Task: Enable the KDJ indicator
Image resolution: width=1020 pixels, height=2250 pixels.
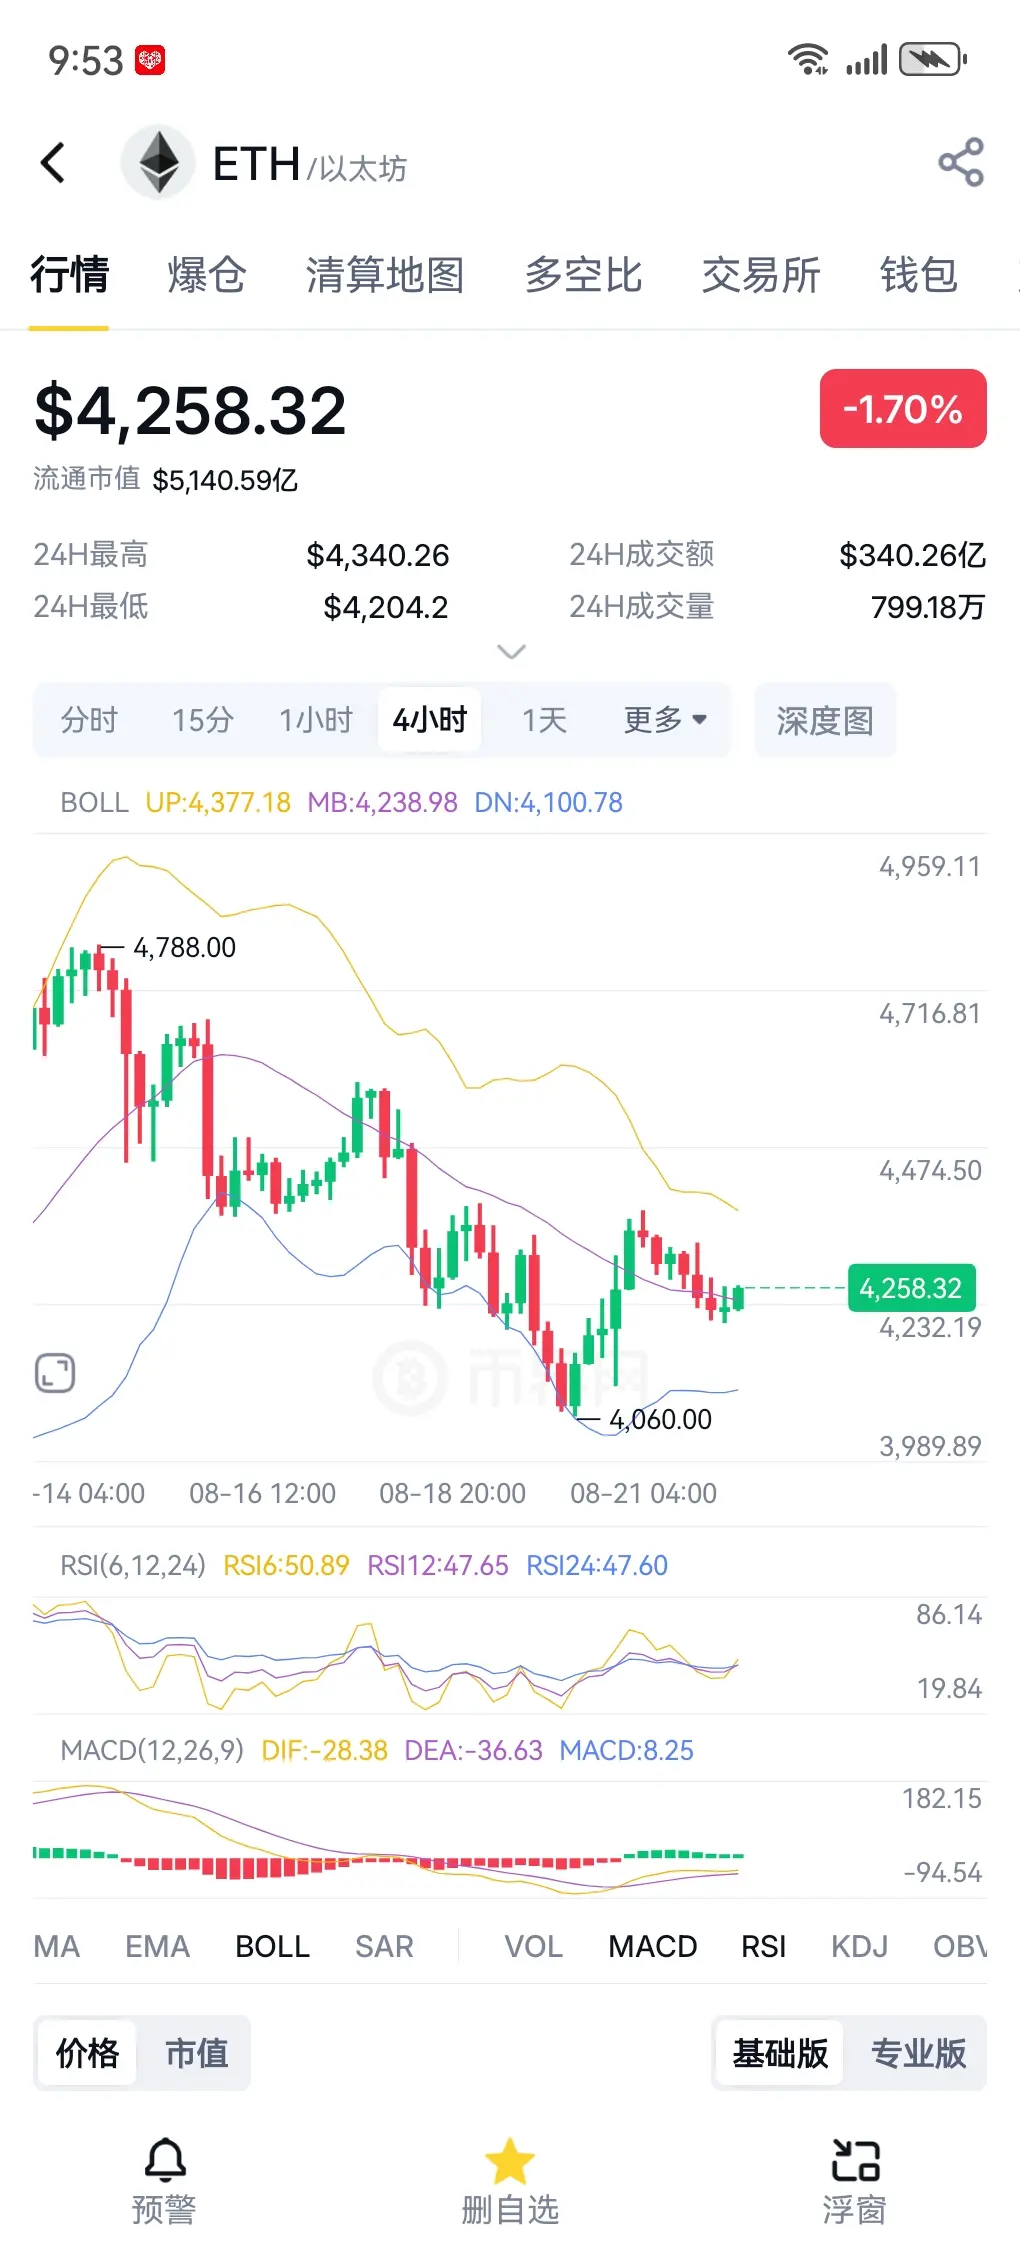Action: pyautogui.click(x=859, y=1946)
